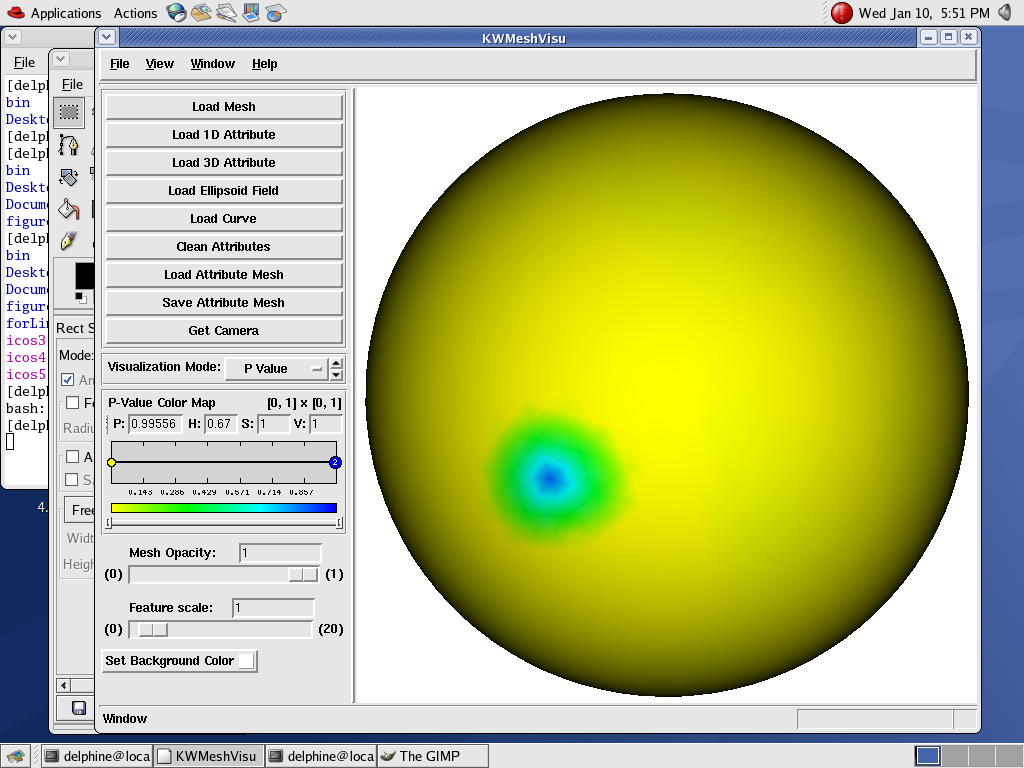This screenshot has height=768, width=1024.
Task: Select GIMP's Rectangle Select tool
Action: [x=69, y=111]
